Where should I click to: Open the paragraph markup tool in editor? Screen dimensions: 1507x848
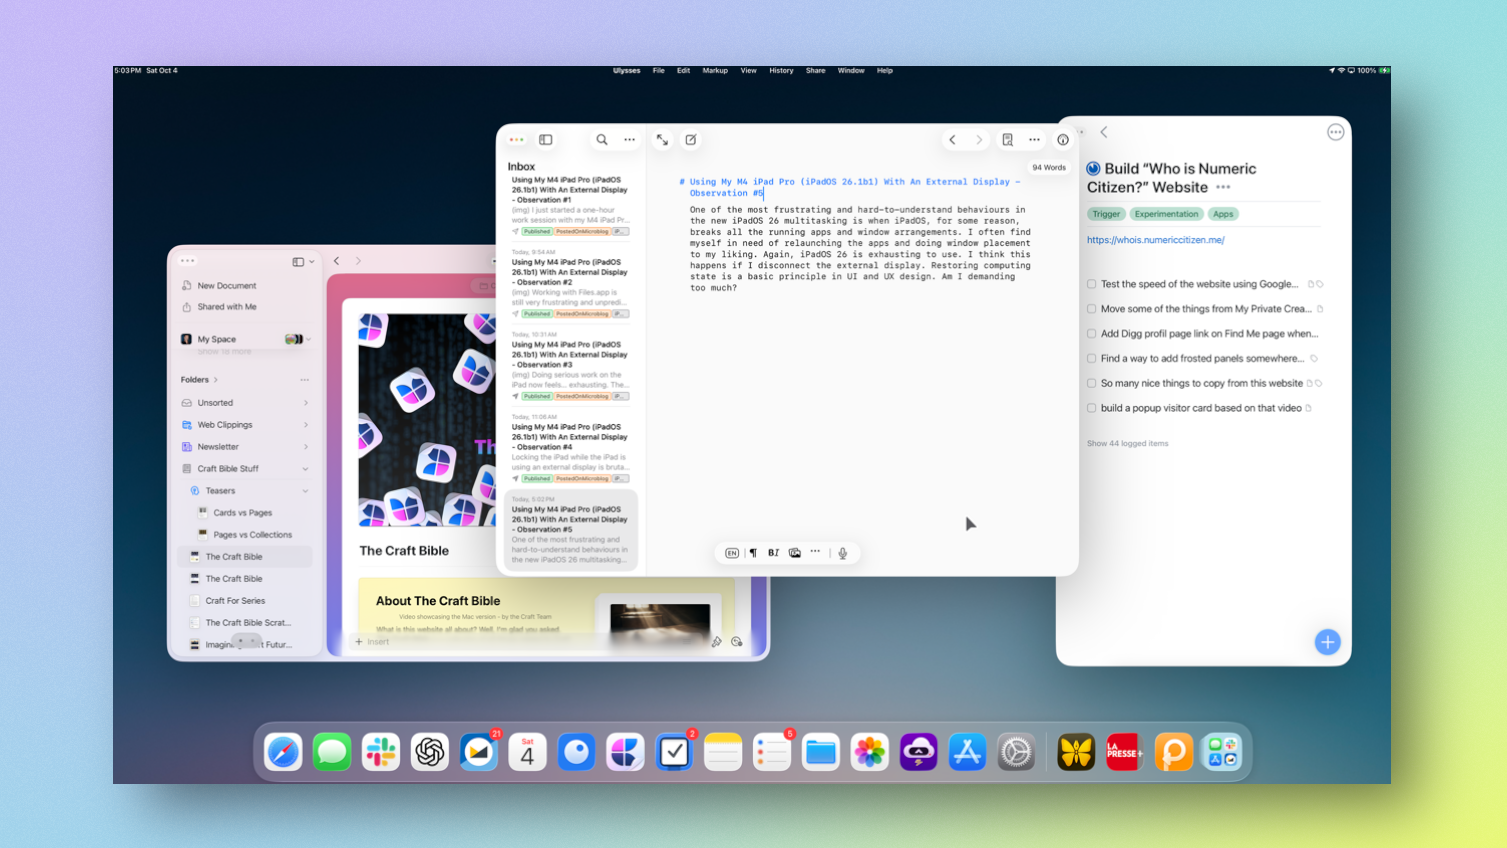coord(753,553)
